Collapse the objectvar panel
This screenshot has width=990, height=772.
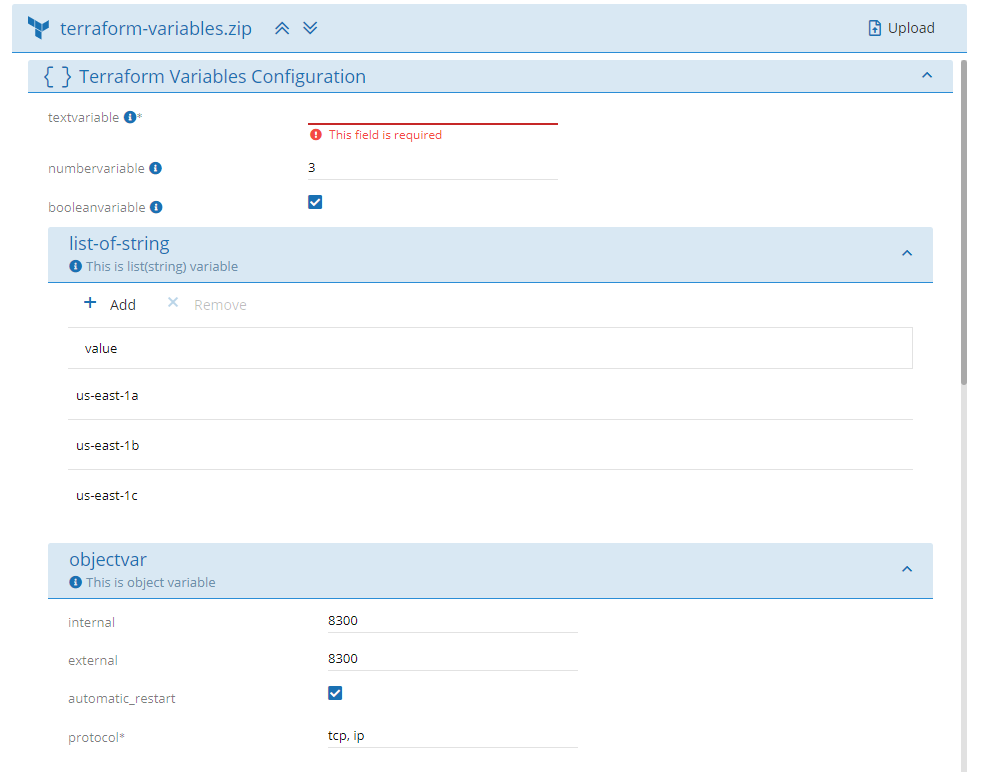[907, 569]
